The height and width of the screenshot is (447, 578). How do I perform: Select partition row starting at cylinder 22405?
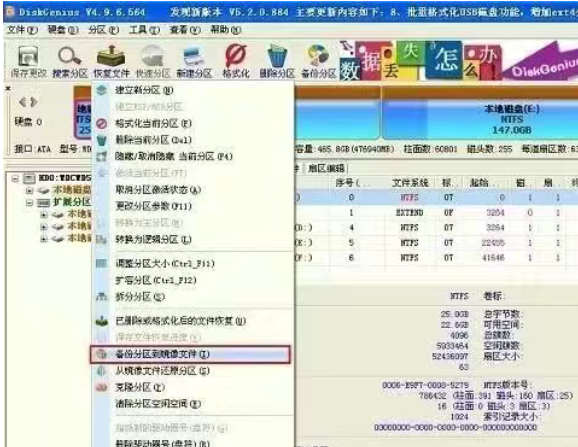pyautogui.click(x=436, y=243)
